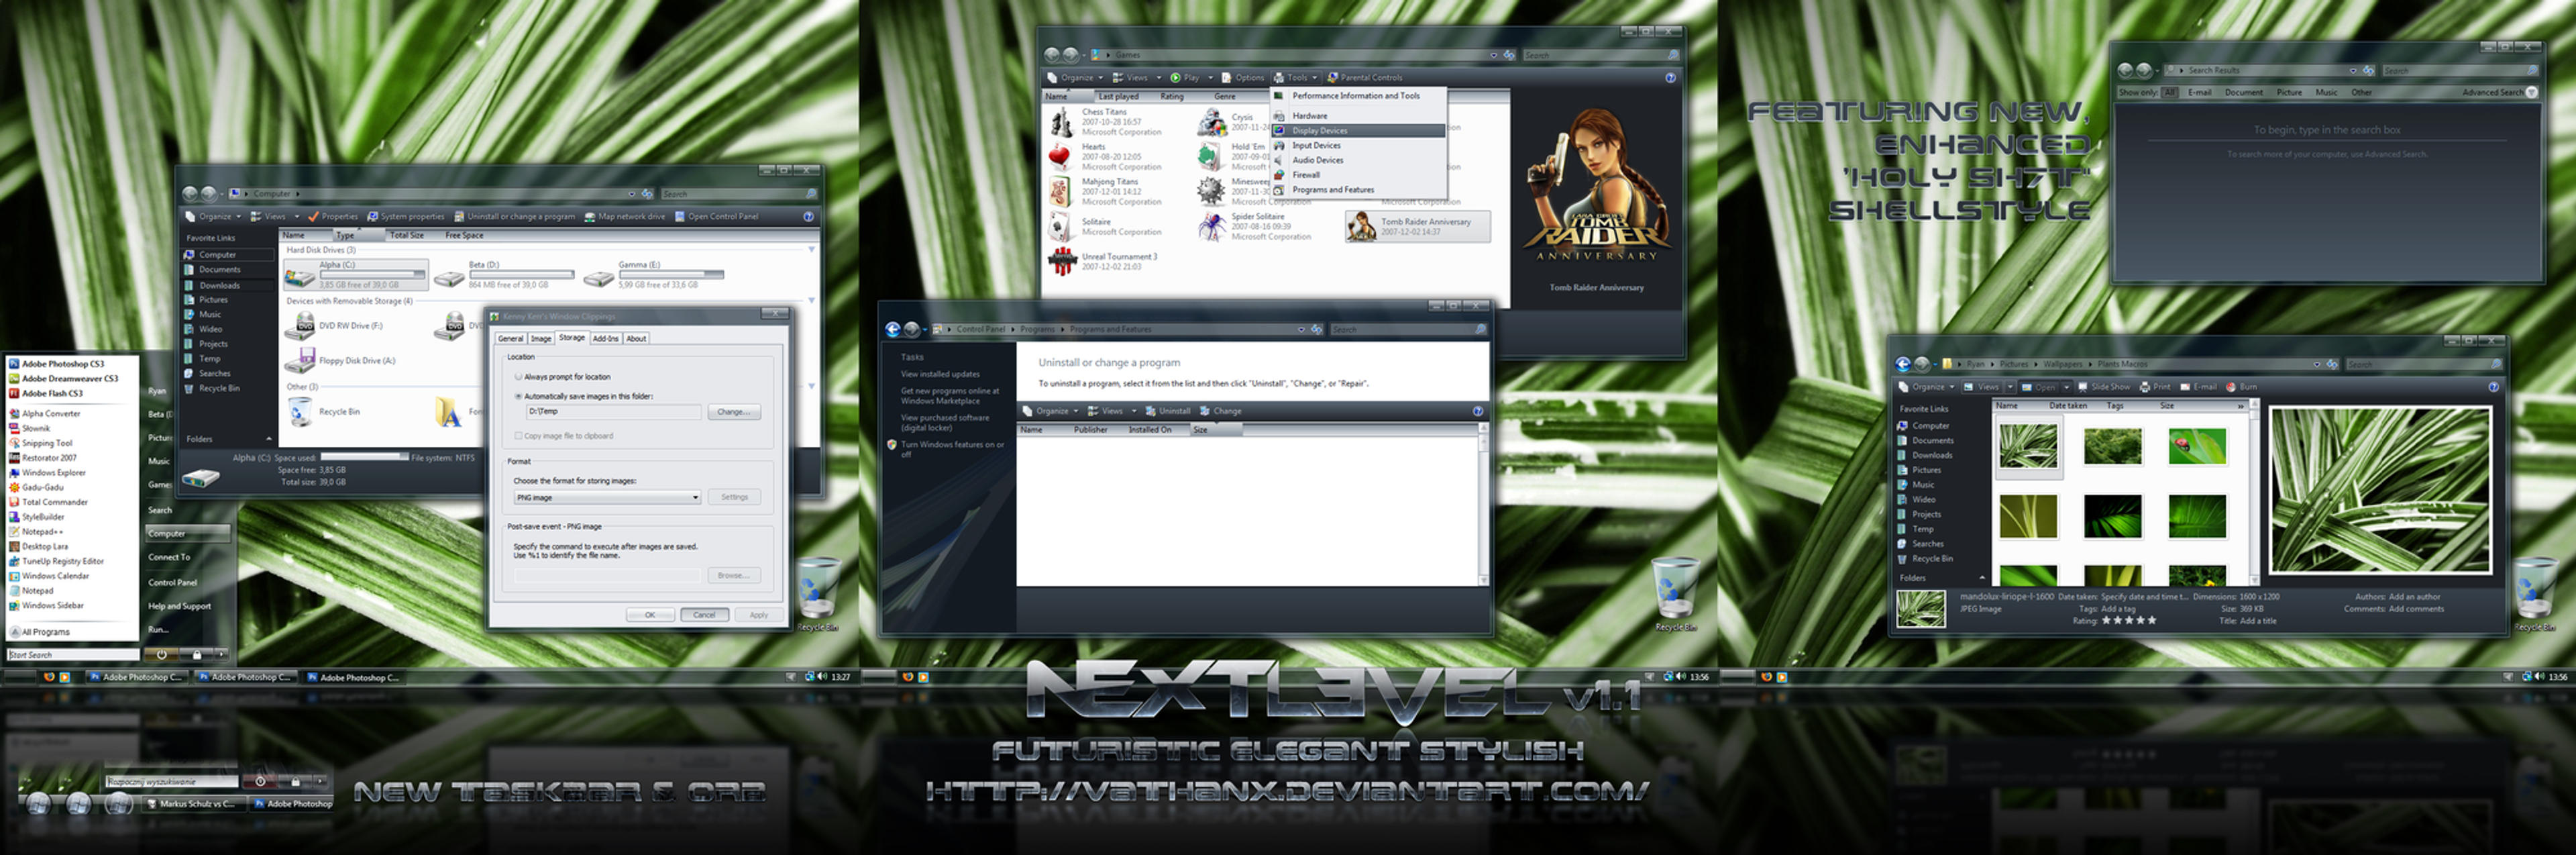Select the DVD RW Drive (F:) icon
The image size is (2576, 855).
(300, 326)
